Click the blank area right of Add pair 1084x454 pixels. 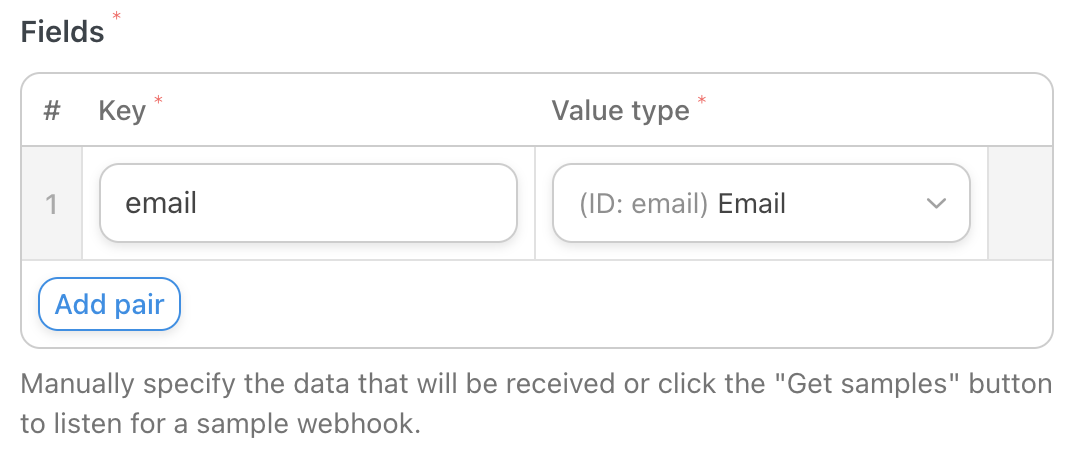point(600,304)
